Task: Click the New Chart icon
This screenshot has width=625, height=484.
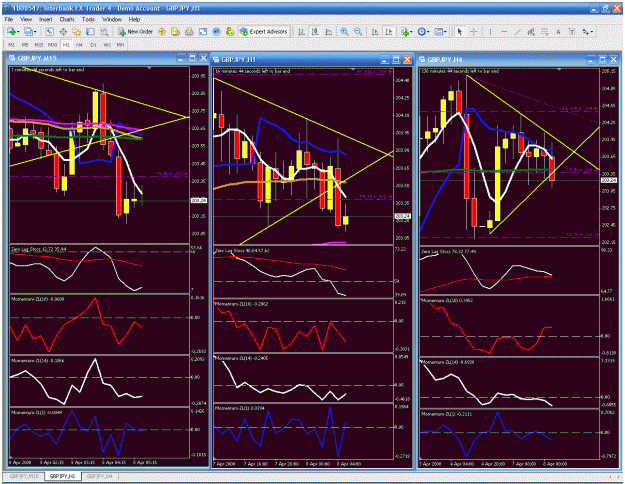Action: [x=11, y=31]
